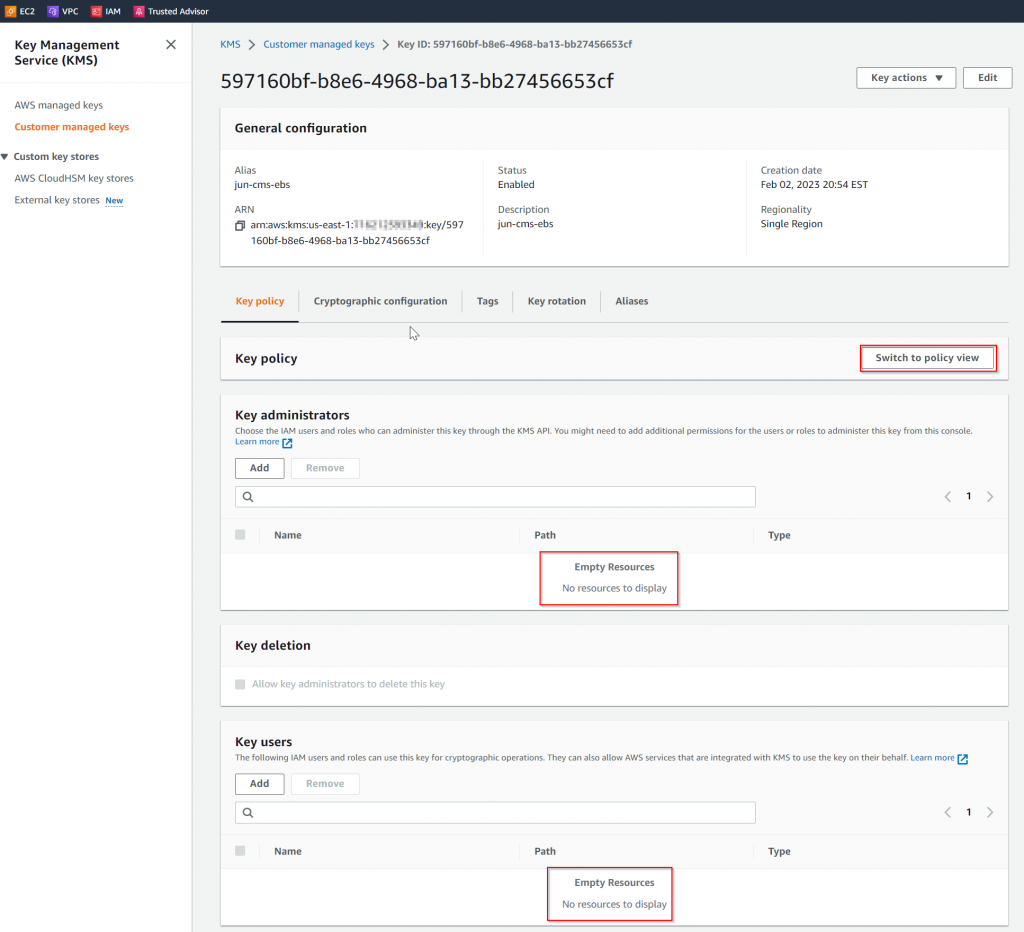The width and height of the screenshot is (1024, 932).
Task: Click search icon in Key users filter
Action: pos(248,812)
